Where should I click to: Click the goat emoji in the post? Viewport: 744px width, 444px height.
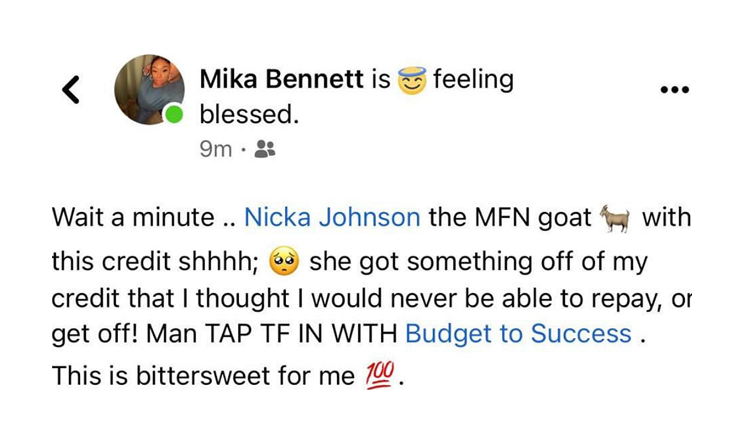point(614,217)
